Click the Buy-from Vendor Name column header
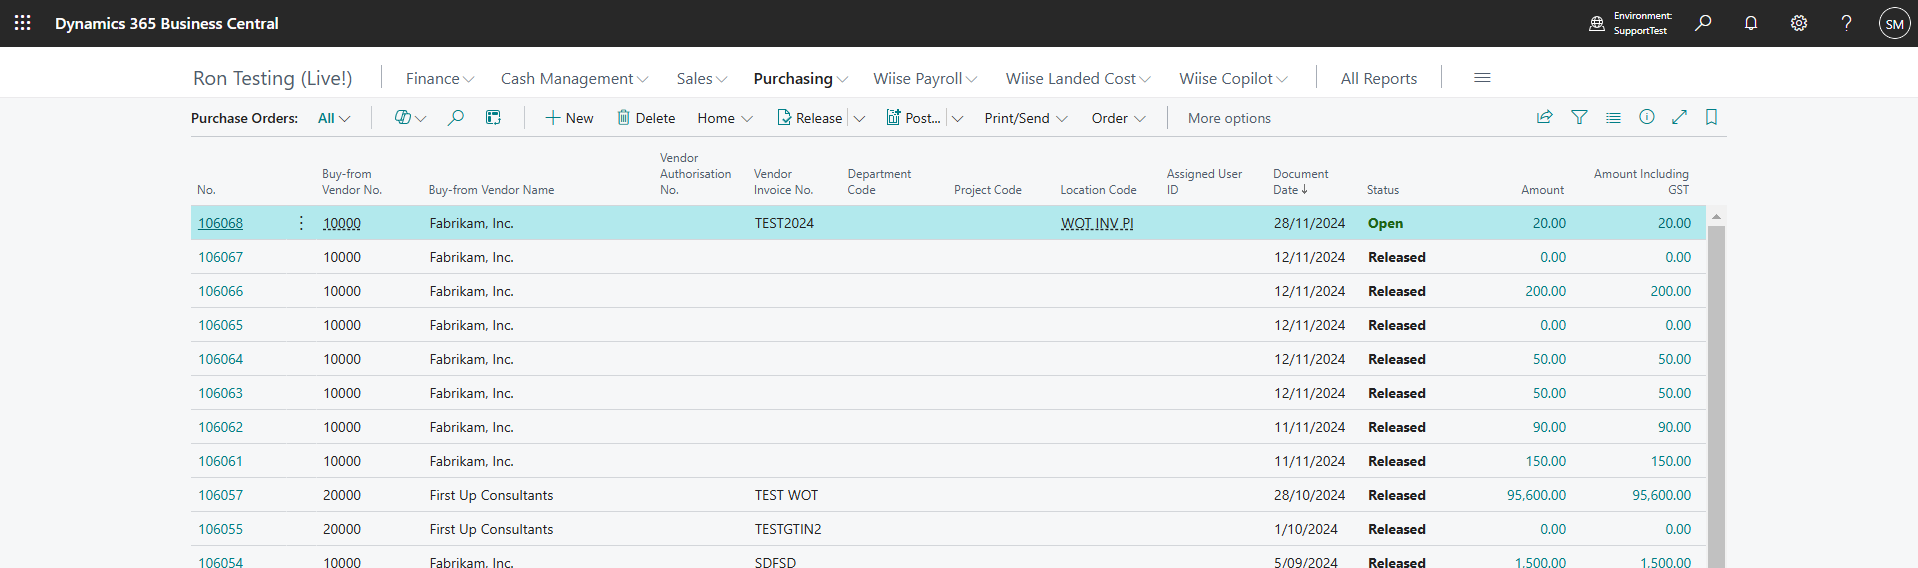 [x=491, y=189]
